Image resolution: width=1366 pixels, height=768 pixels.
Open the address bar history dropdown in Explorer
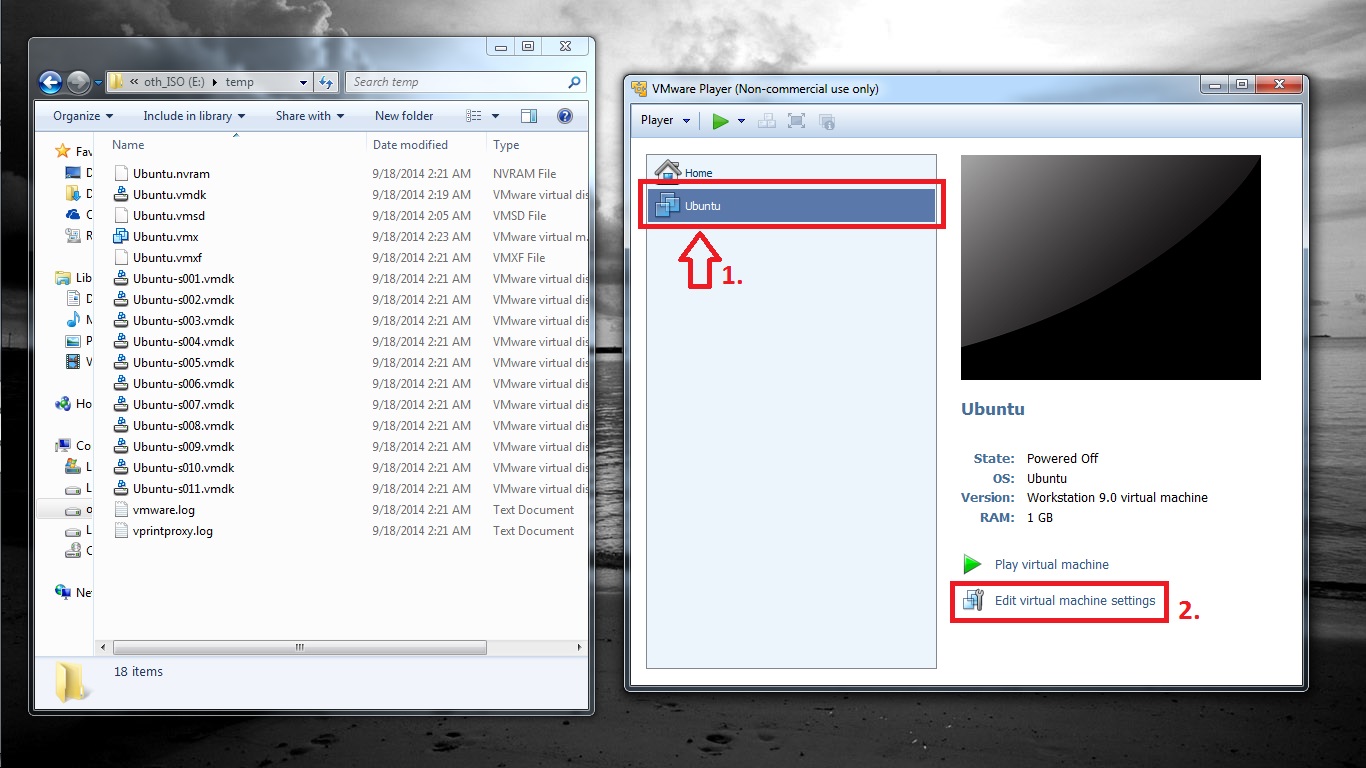coord(304,82)
